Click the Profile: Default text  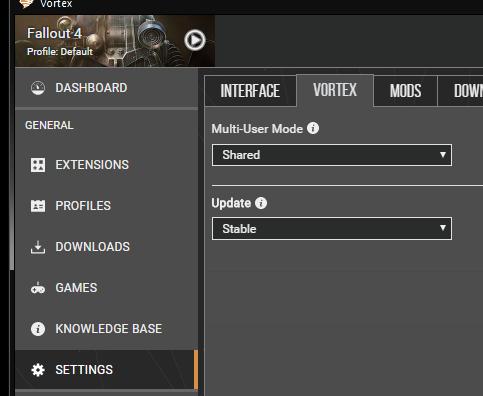[60, 52]
